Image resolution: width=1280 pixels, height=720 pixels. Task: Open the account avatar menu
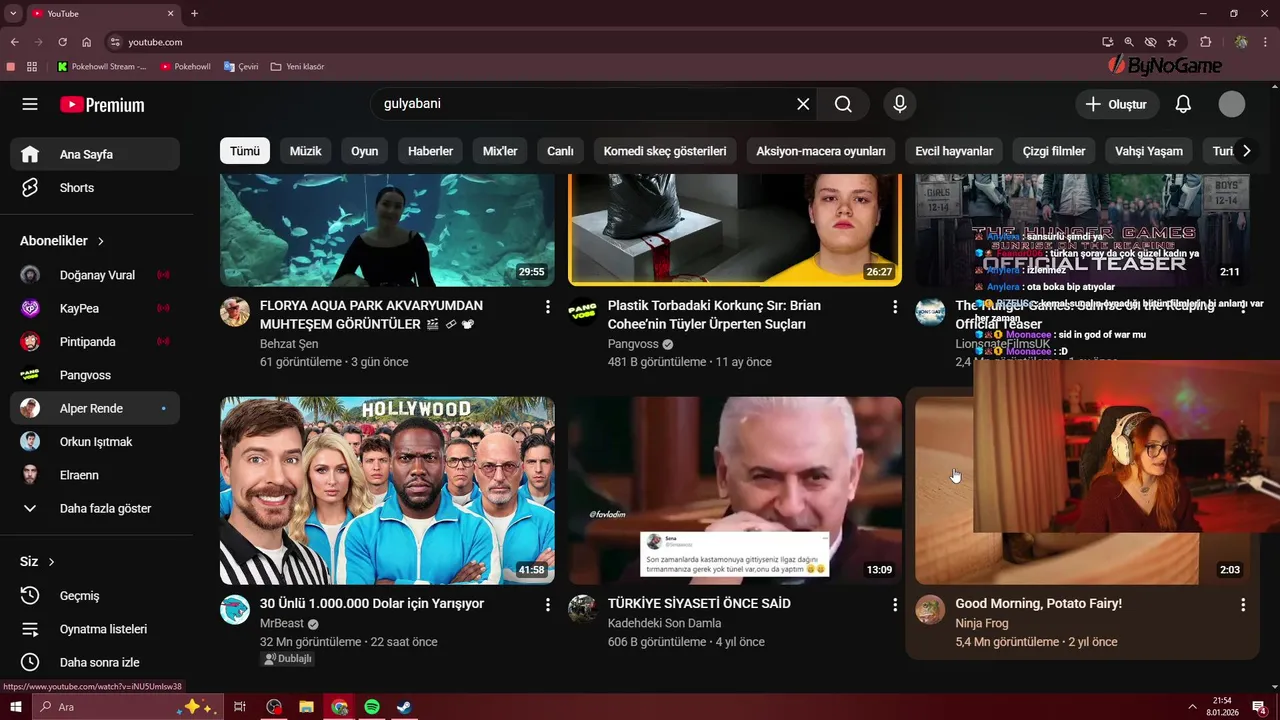point(1232,104)
